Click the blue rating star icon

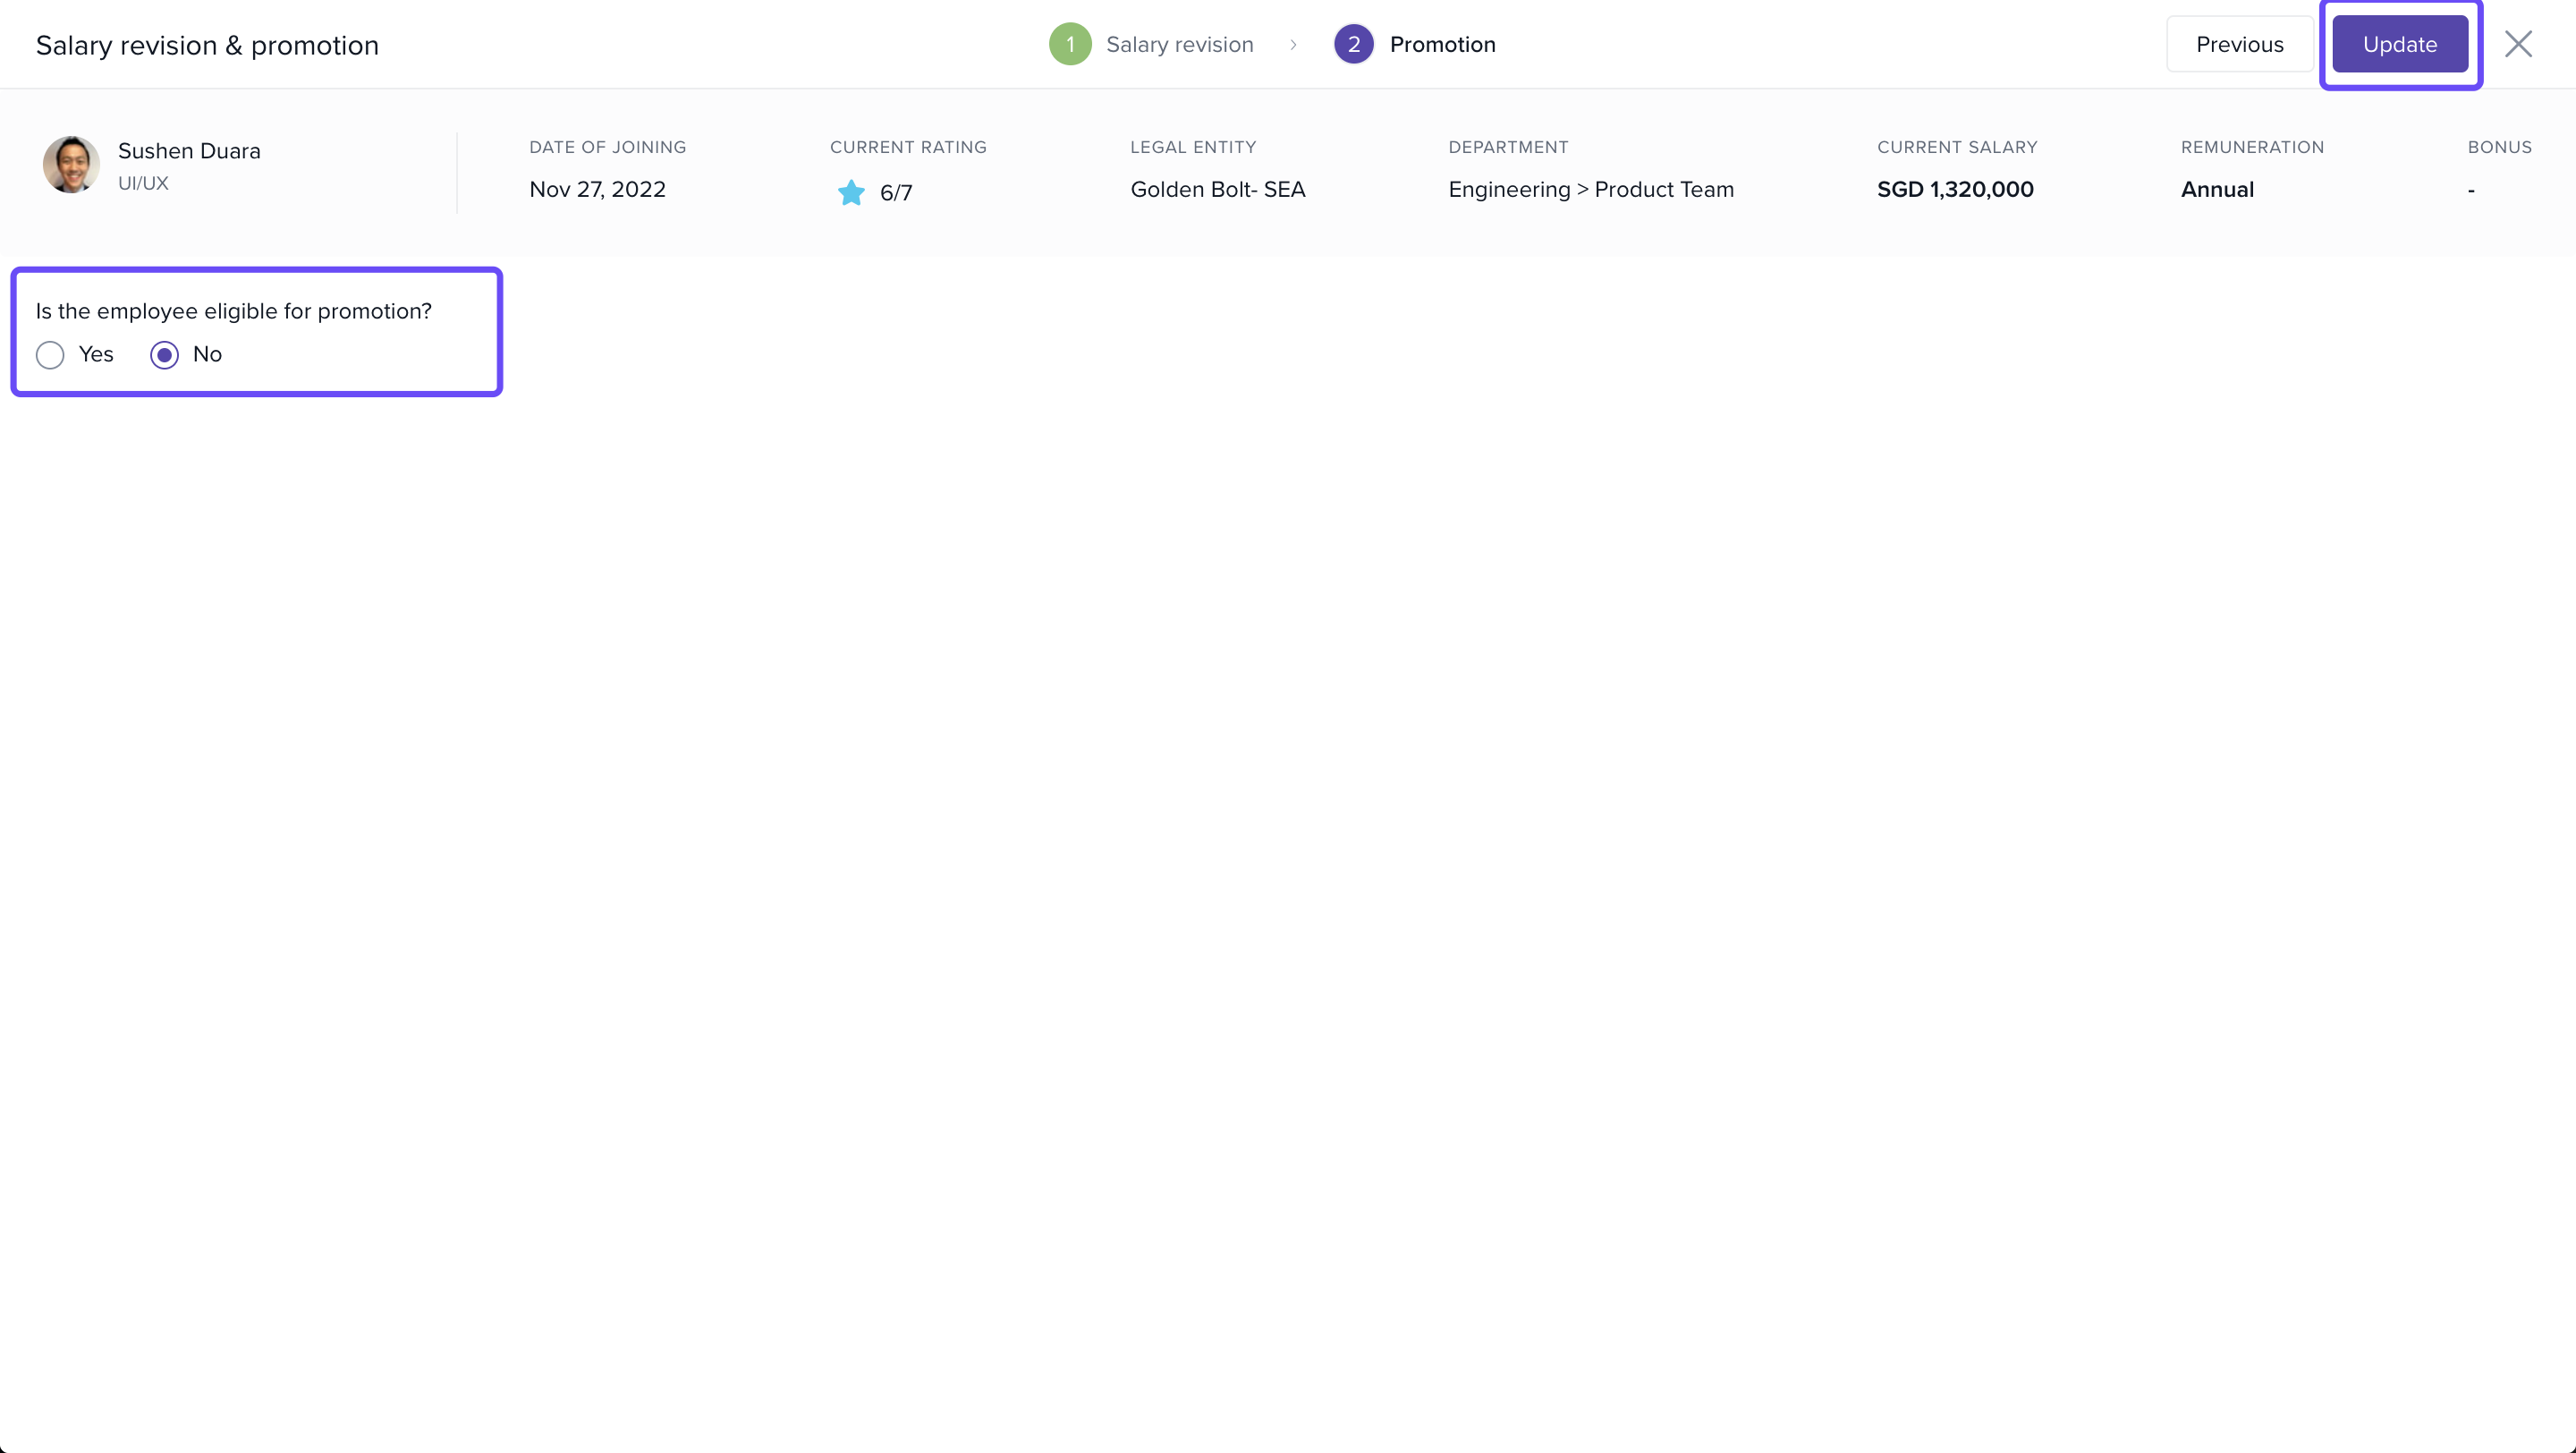pyautogui.click(x=851, y=192)
